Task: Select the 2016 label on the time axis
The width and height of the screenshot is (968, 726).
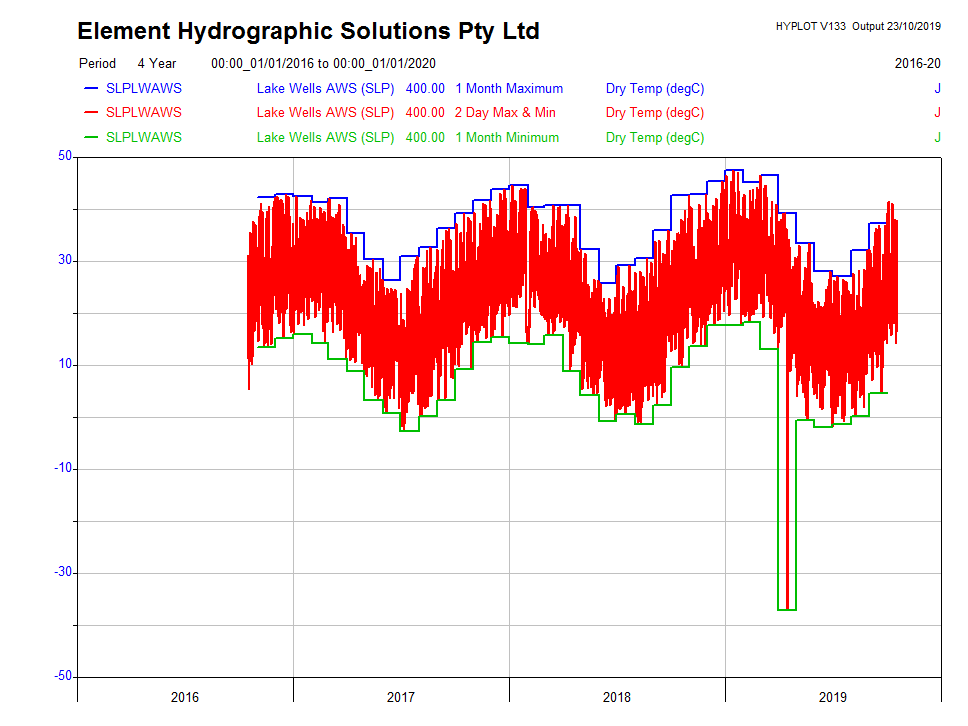Action: click(185, 697)
